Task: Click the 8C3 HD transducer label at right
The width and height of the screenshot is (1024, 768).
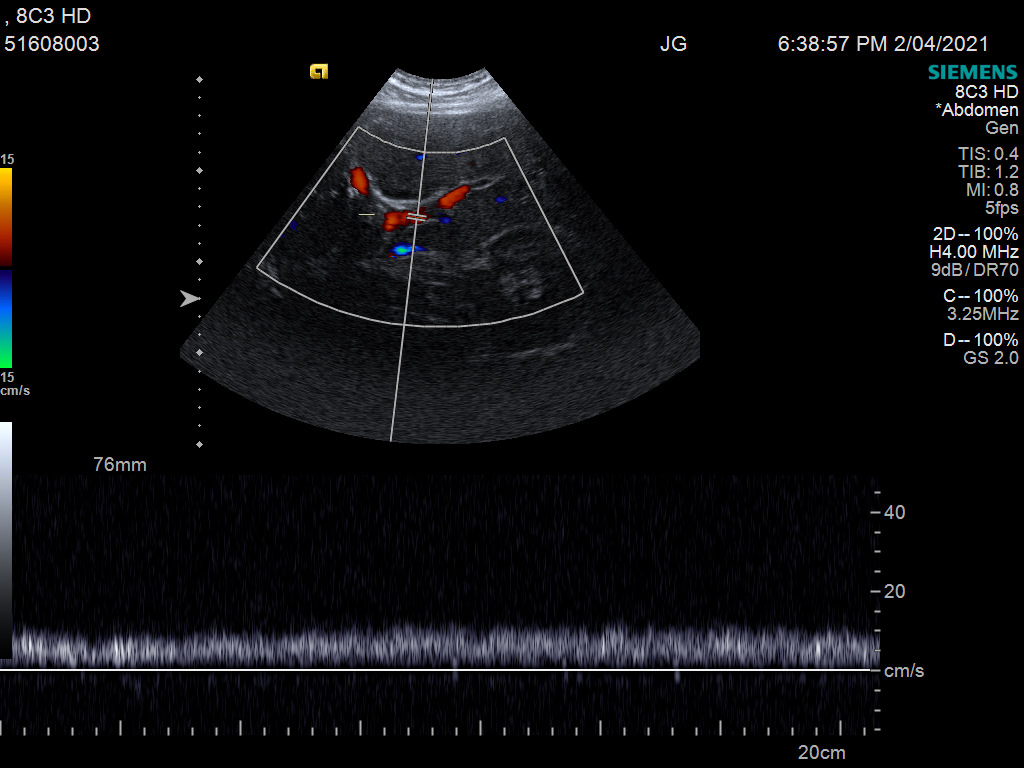Action: pyautogui.click(x=986, y=91)
